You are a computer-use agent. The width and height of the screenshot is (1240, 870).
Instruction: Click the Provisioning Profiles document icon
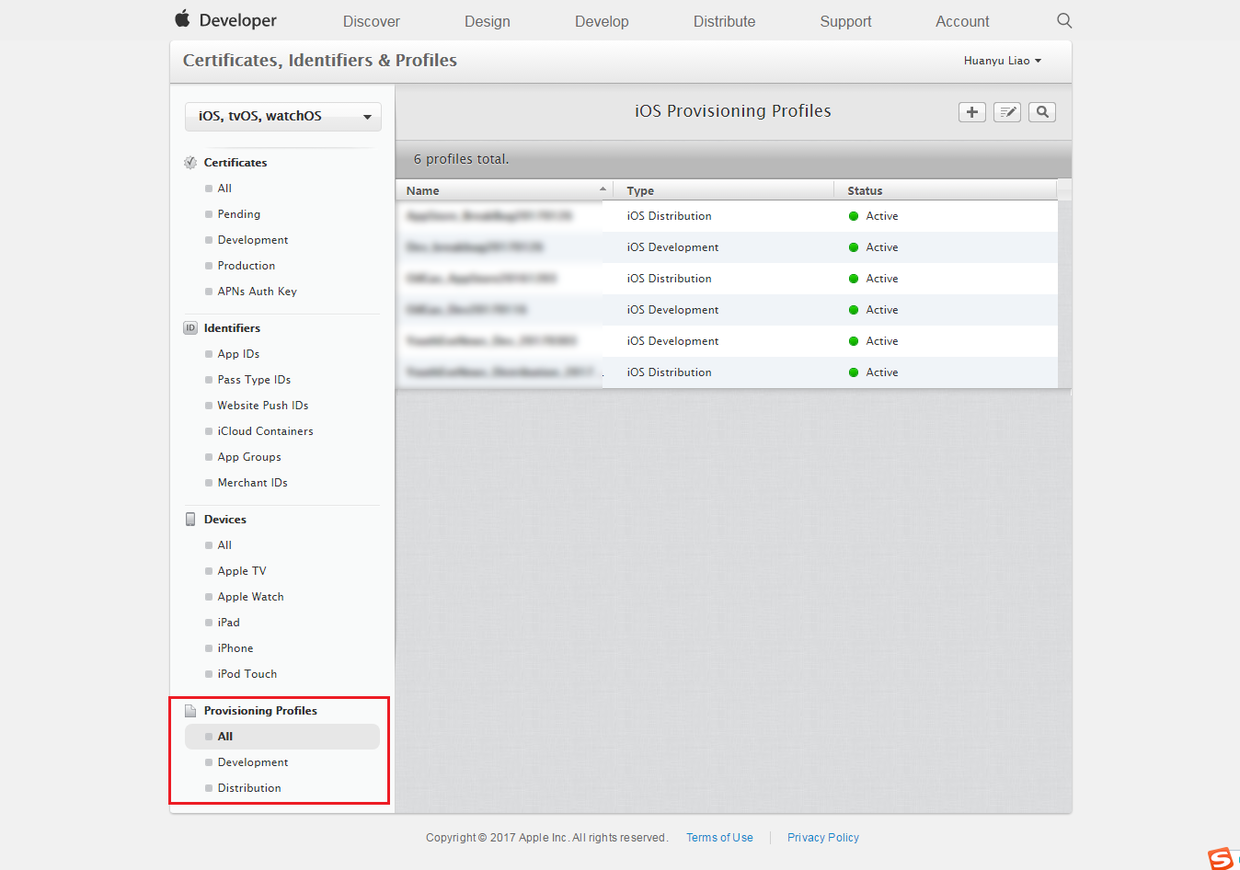coord(190,711)
